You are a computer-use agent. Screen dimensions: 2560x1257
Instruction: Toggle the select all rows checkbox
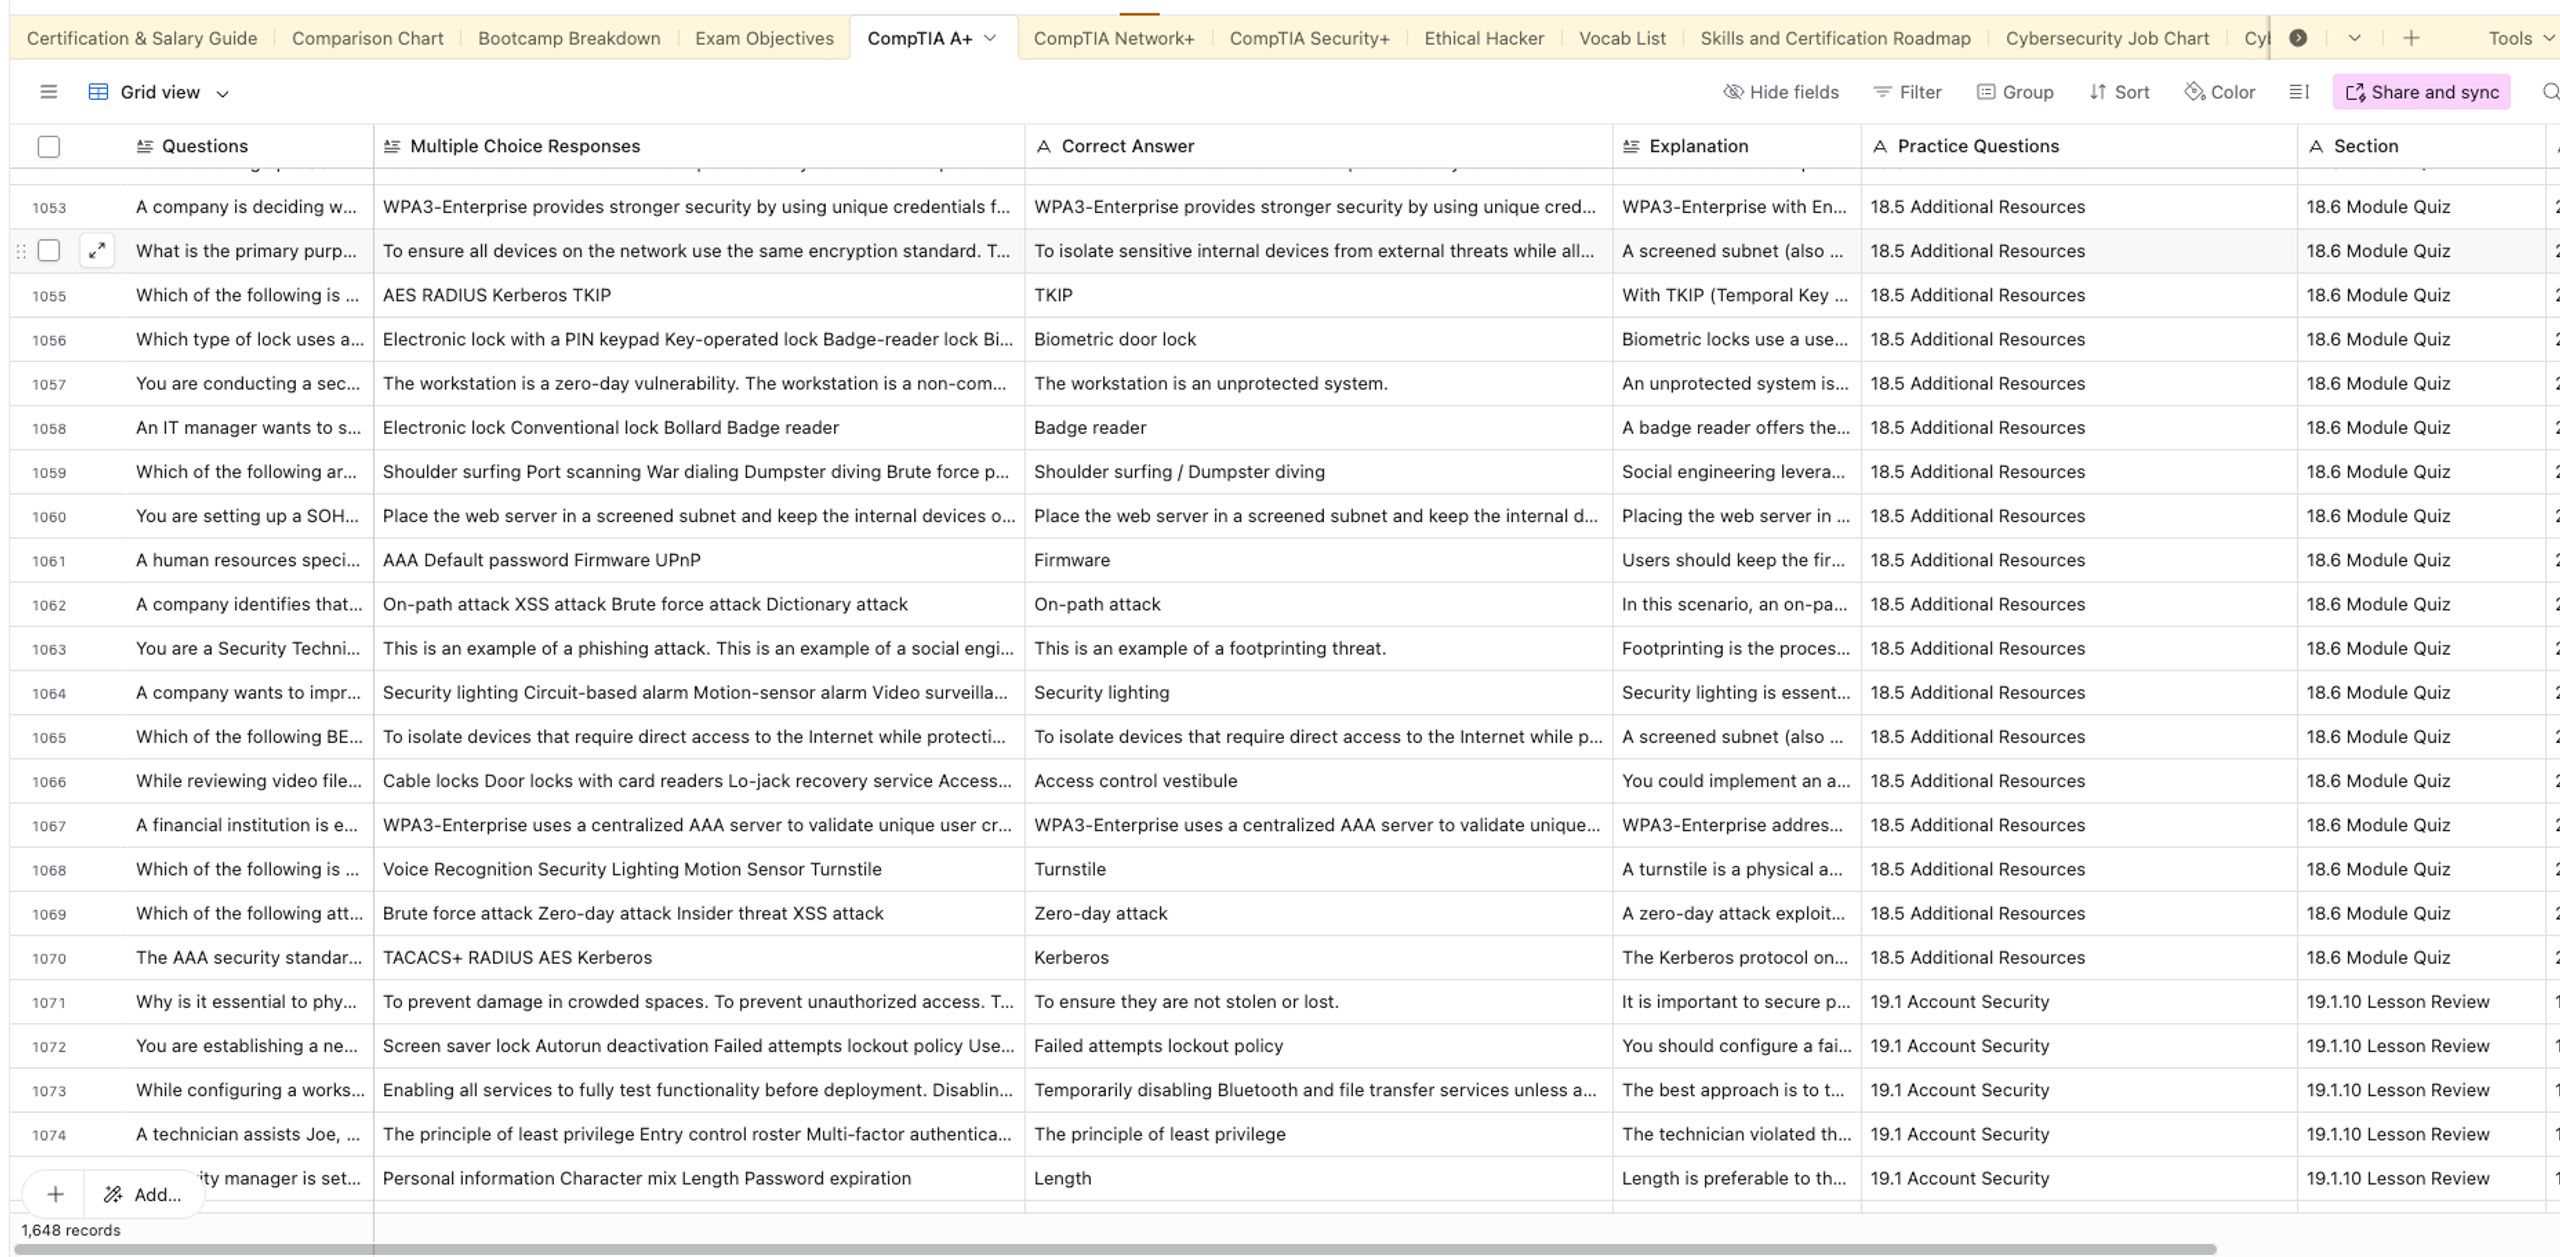[48, 146]
